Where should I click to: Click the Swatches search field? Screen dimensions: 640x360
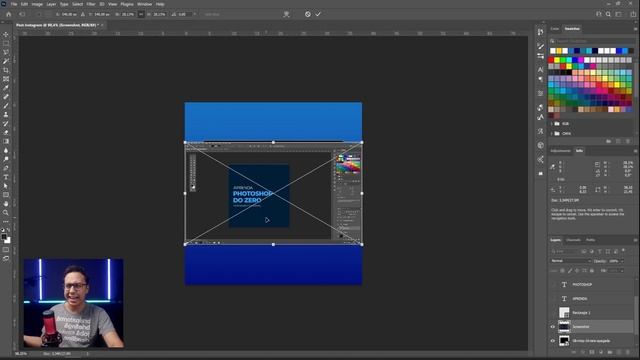coord(591,41)
